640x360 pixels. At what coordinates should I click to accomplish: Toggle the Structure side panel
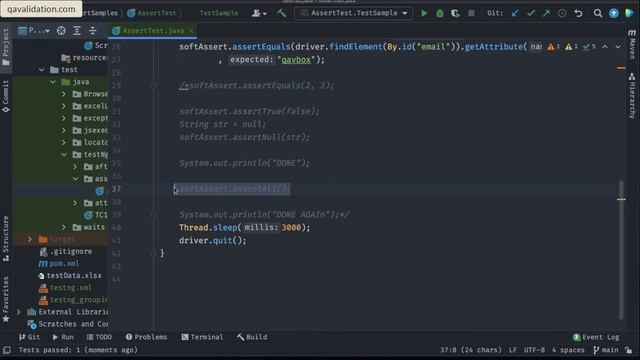(x=6, y=239)
